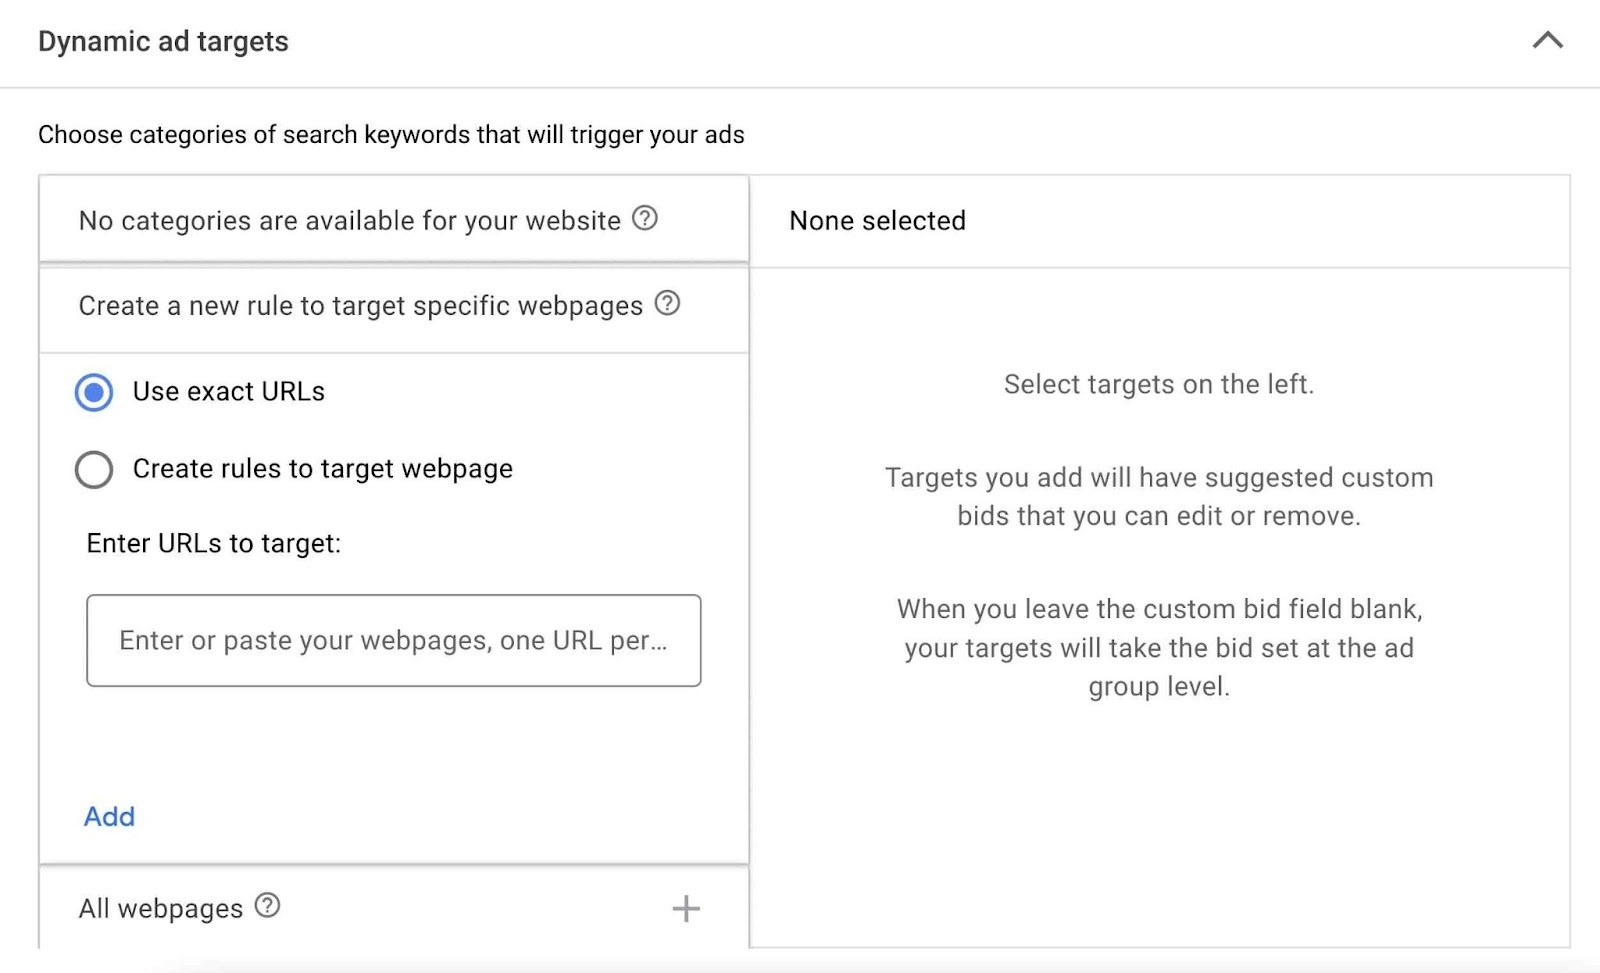Select the All webpages row
The height and width of the screenshot is (973, 1600).
pyautogui.click(x=161, y=906)
